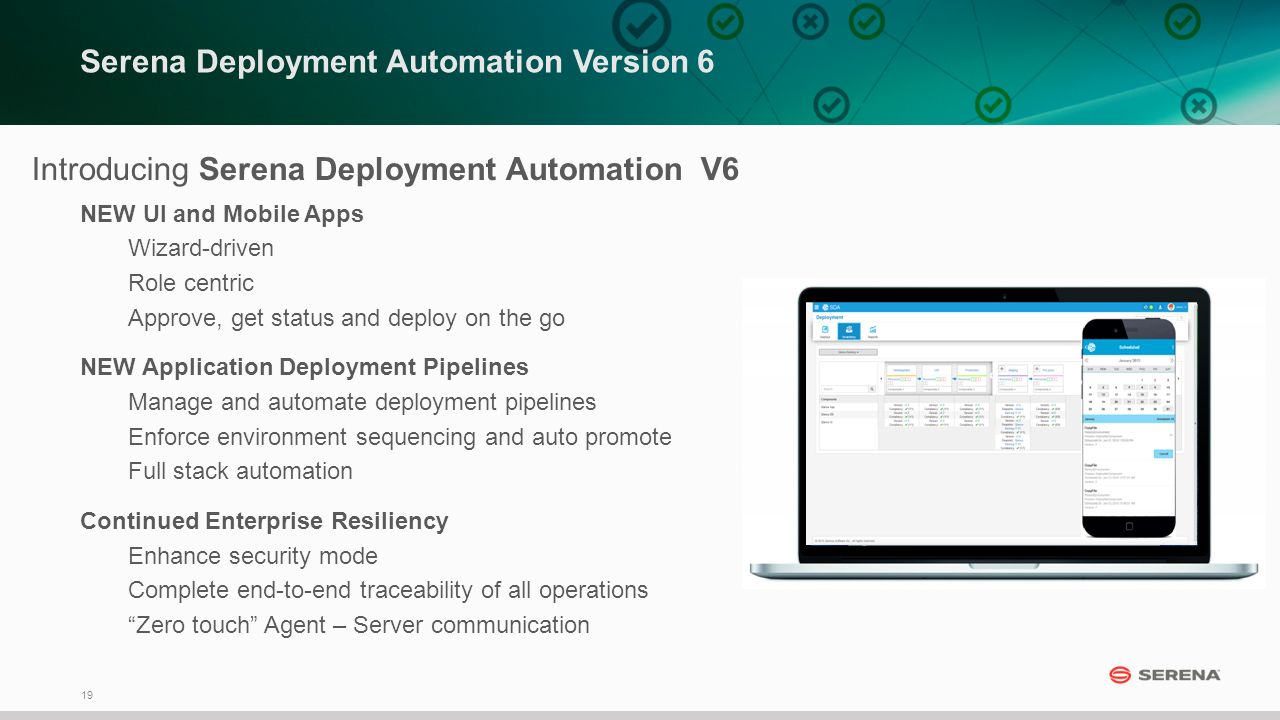Click the Enhance security mode bullet
This screenshot has width=1280, height=720.
[253, 556]
